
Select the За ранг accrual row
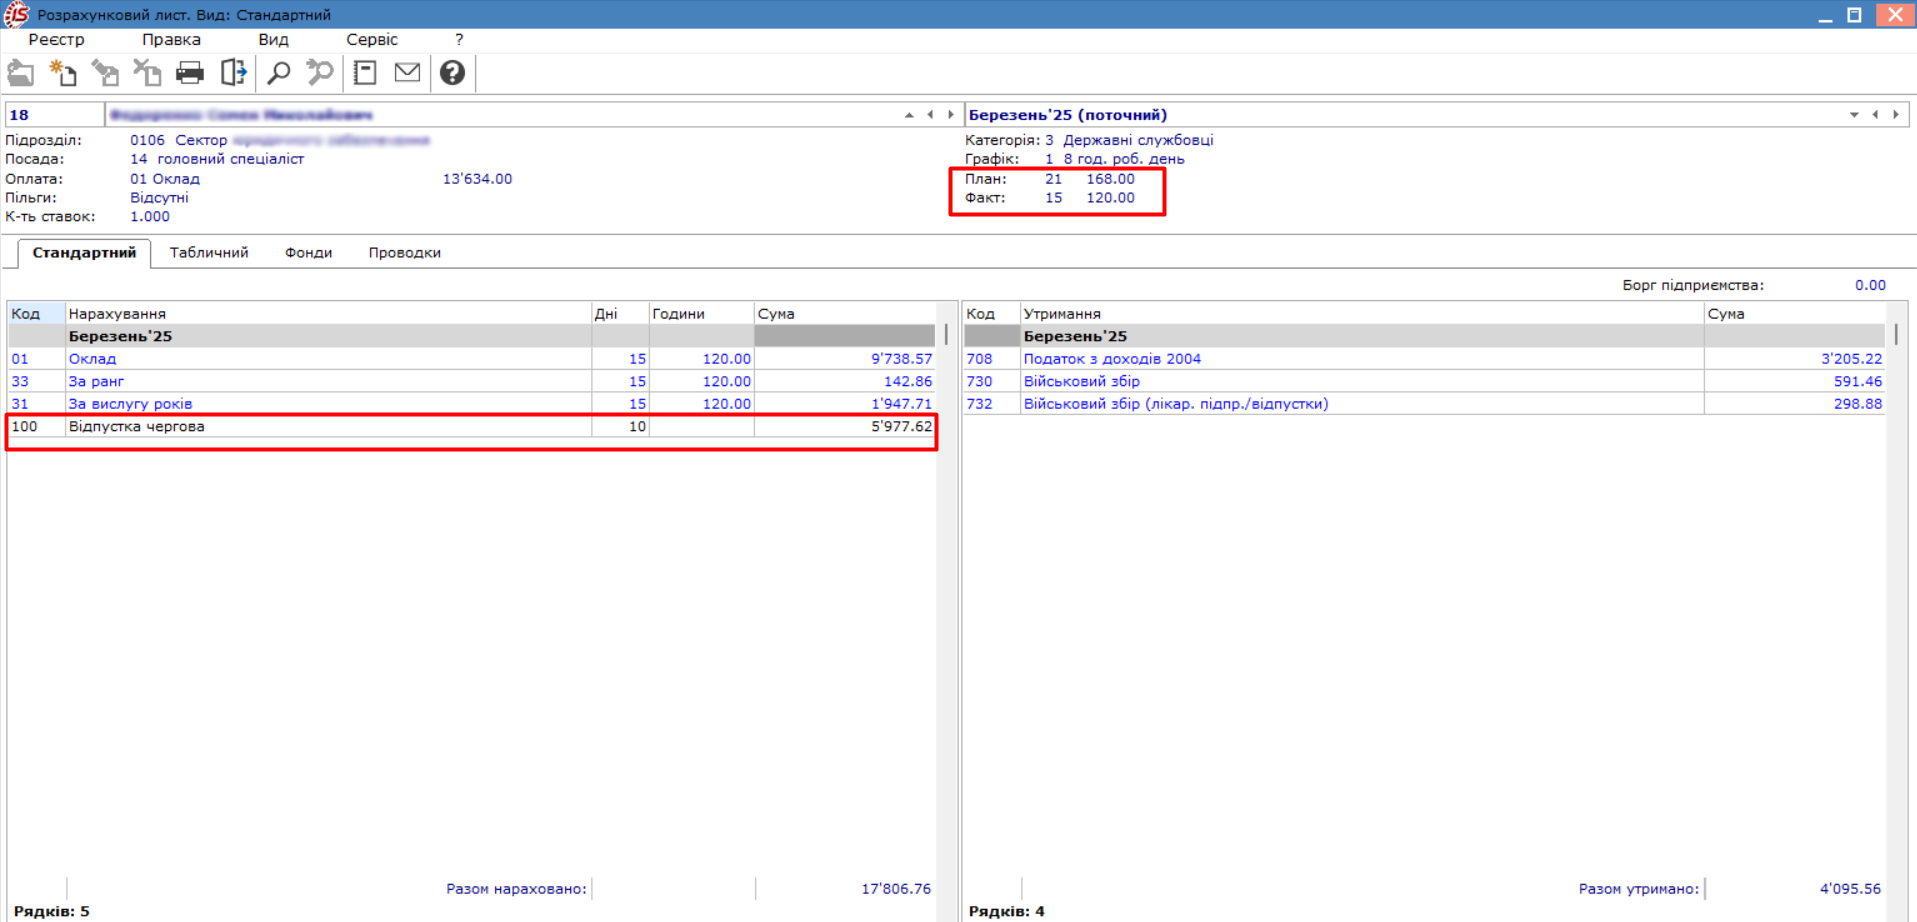[x=471, y=381]
